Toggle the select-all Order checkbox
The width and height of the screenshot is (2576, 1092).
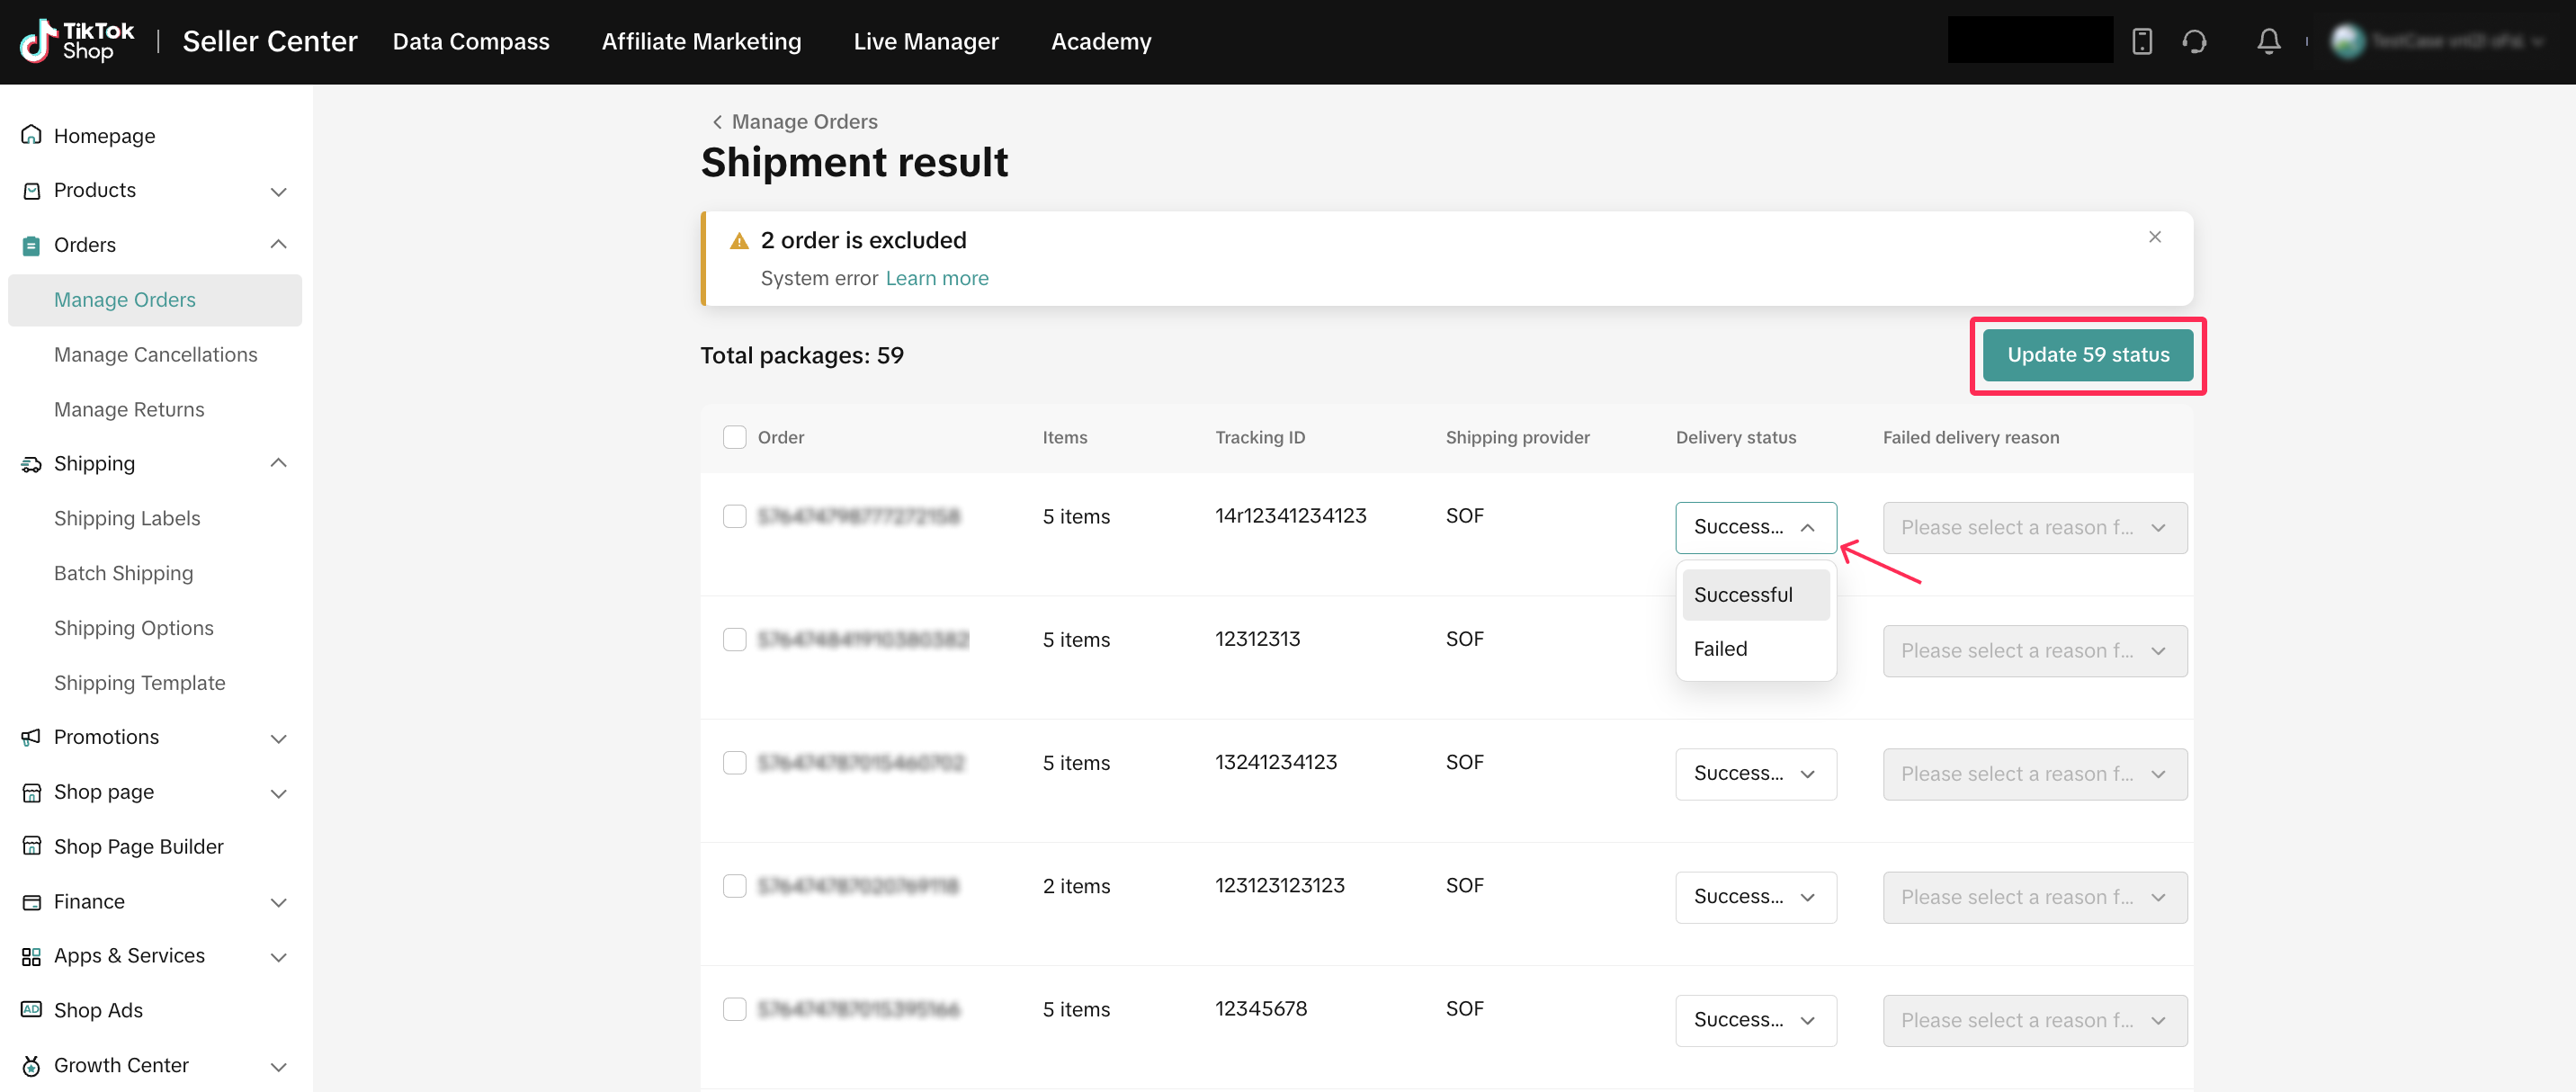734,437
